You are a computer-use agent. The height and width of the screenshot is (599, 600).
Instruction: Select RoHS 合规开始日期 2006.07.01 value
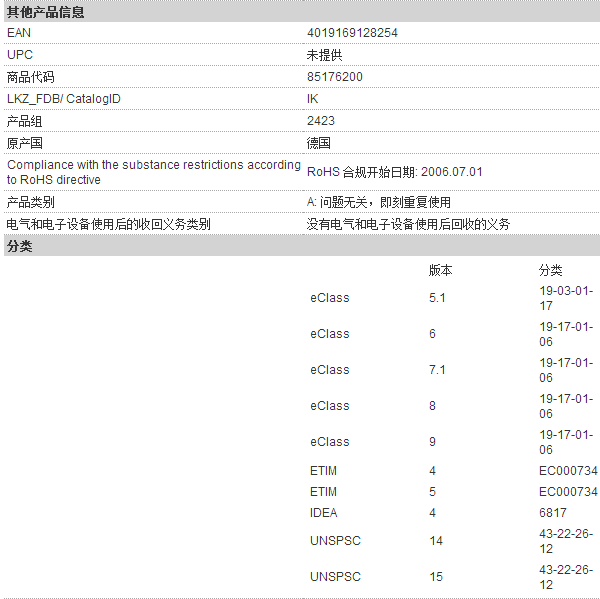(x=395, y=172)
